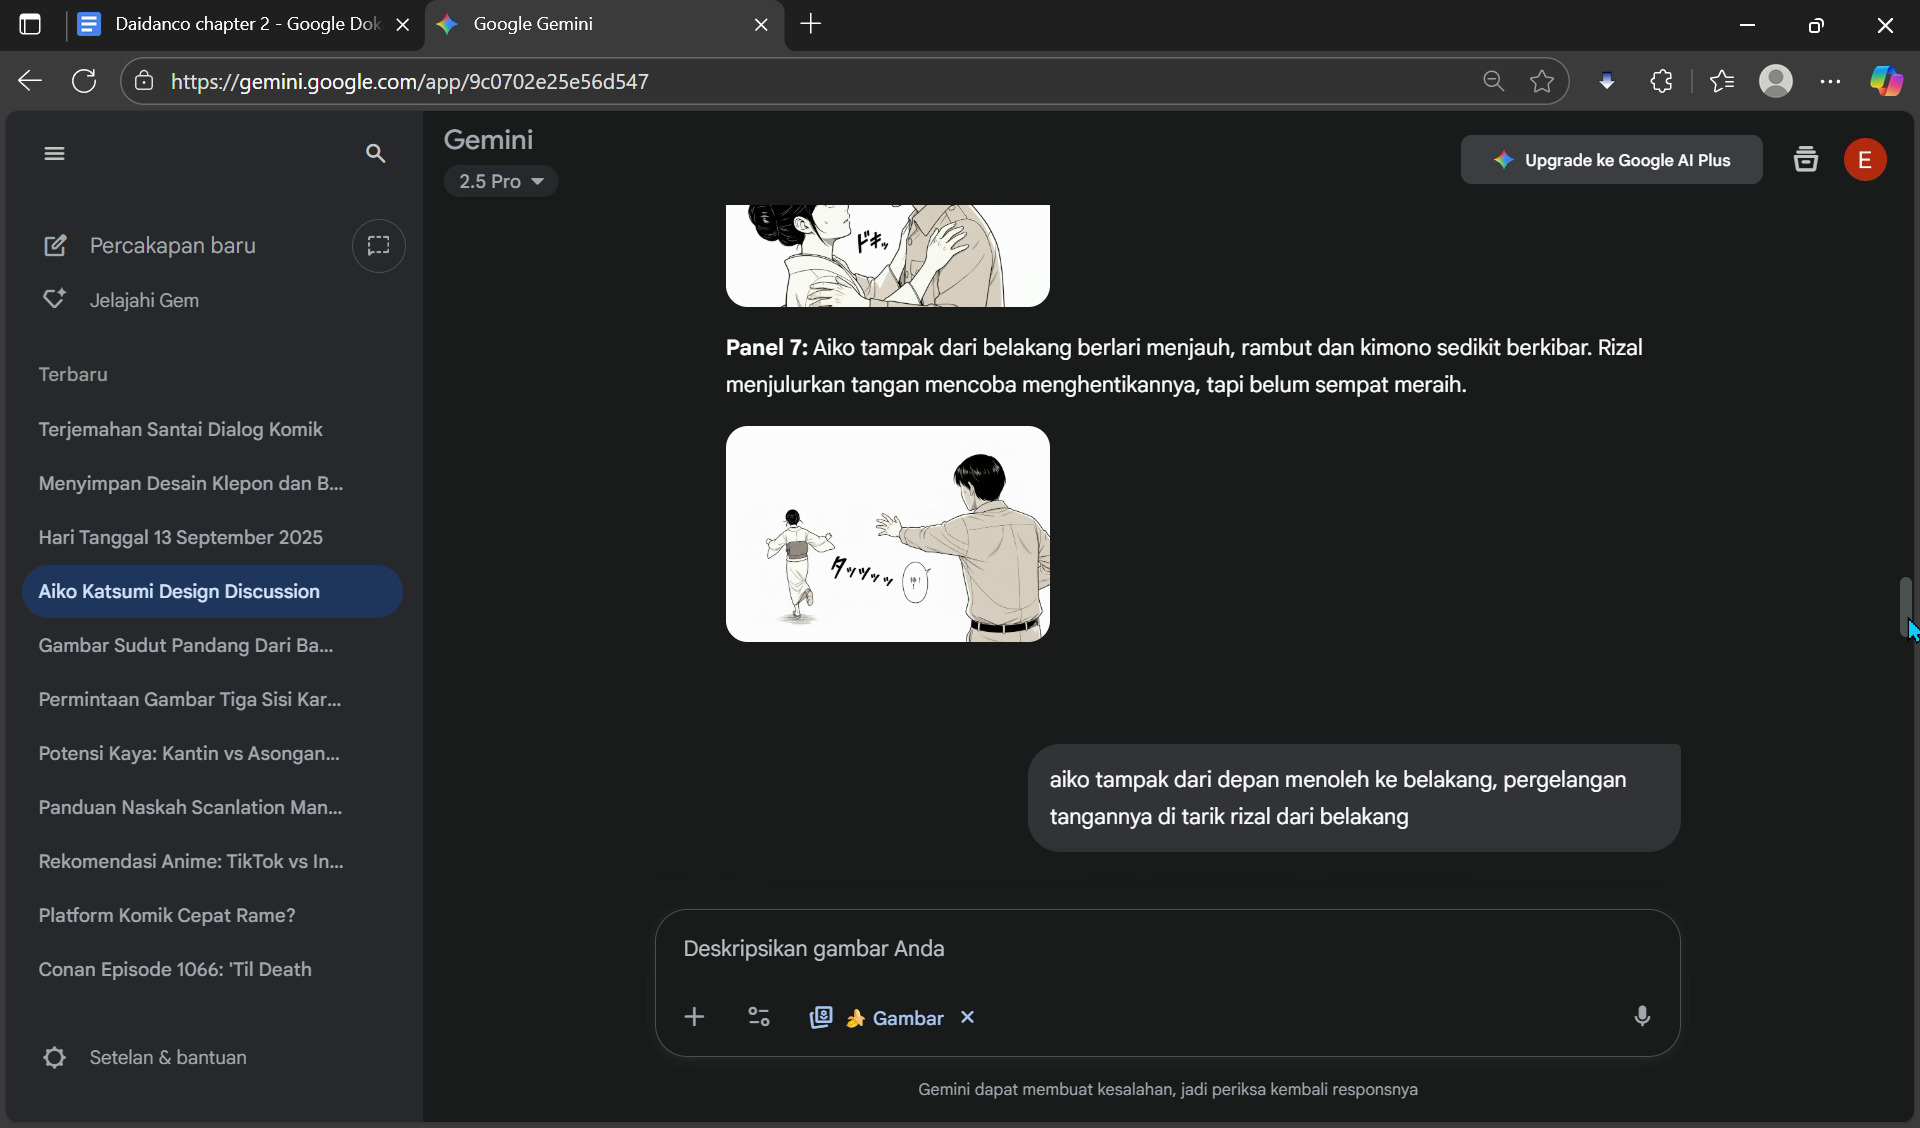Open Terjemahan Santai Dialog Komik conversation
Viewport: 1920px width, 1128px height.
(x=180, y=429)
